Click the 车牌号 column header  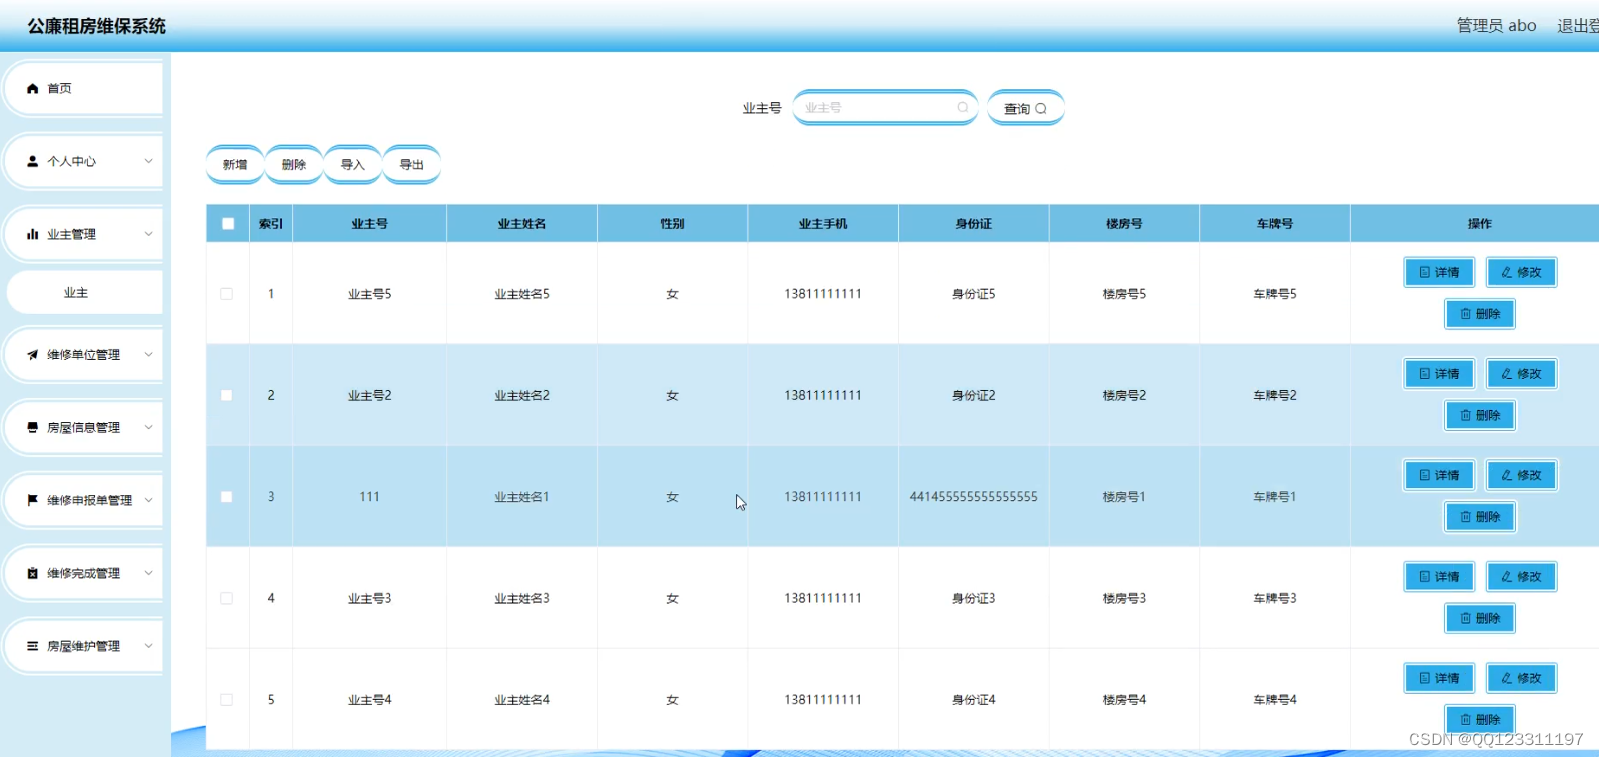click(1275, 224)
